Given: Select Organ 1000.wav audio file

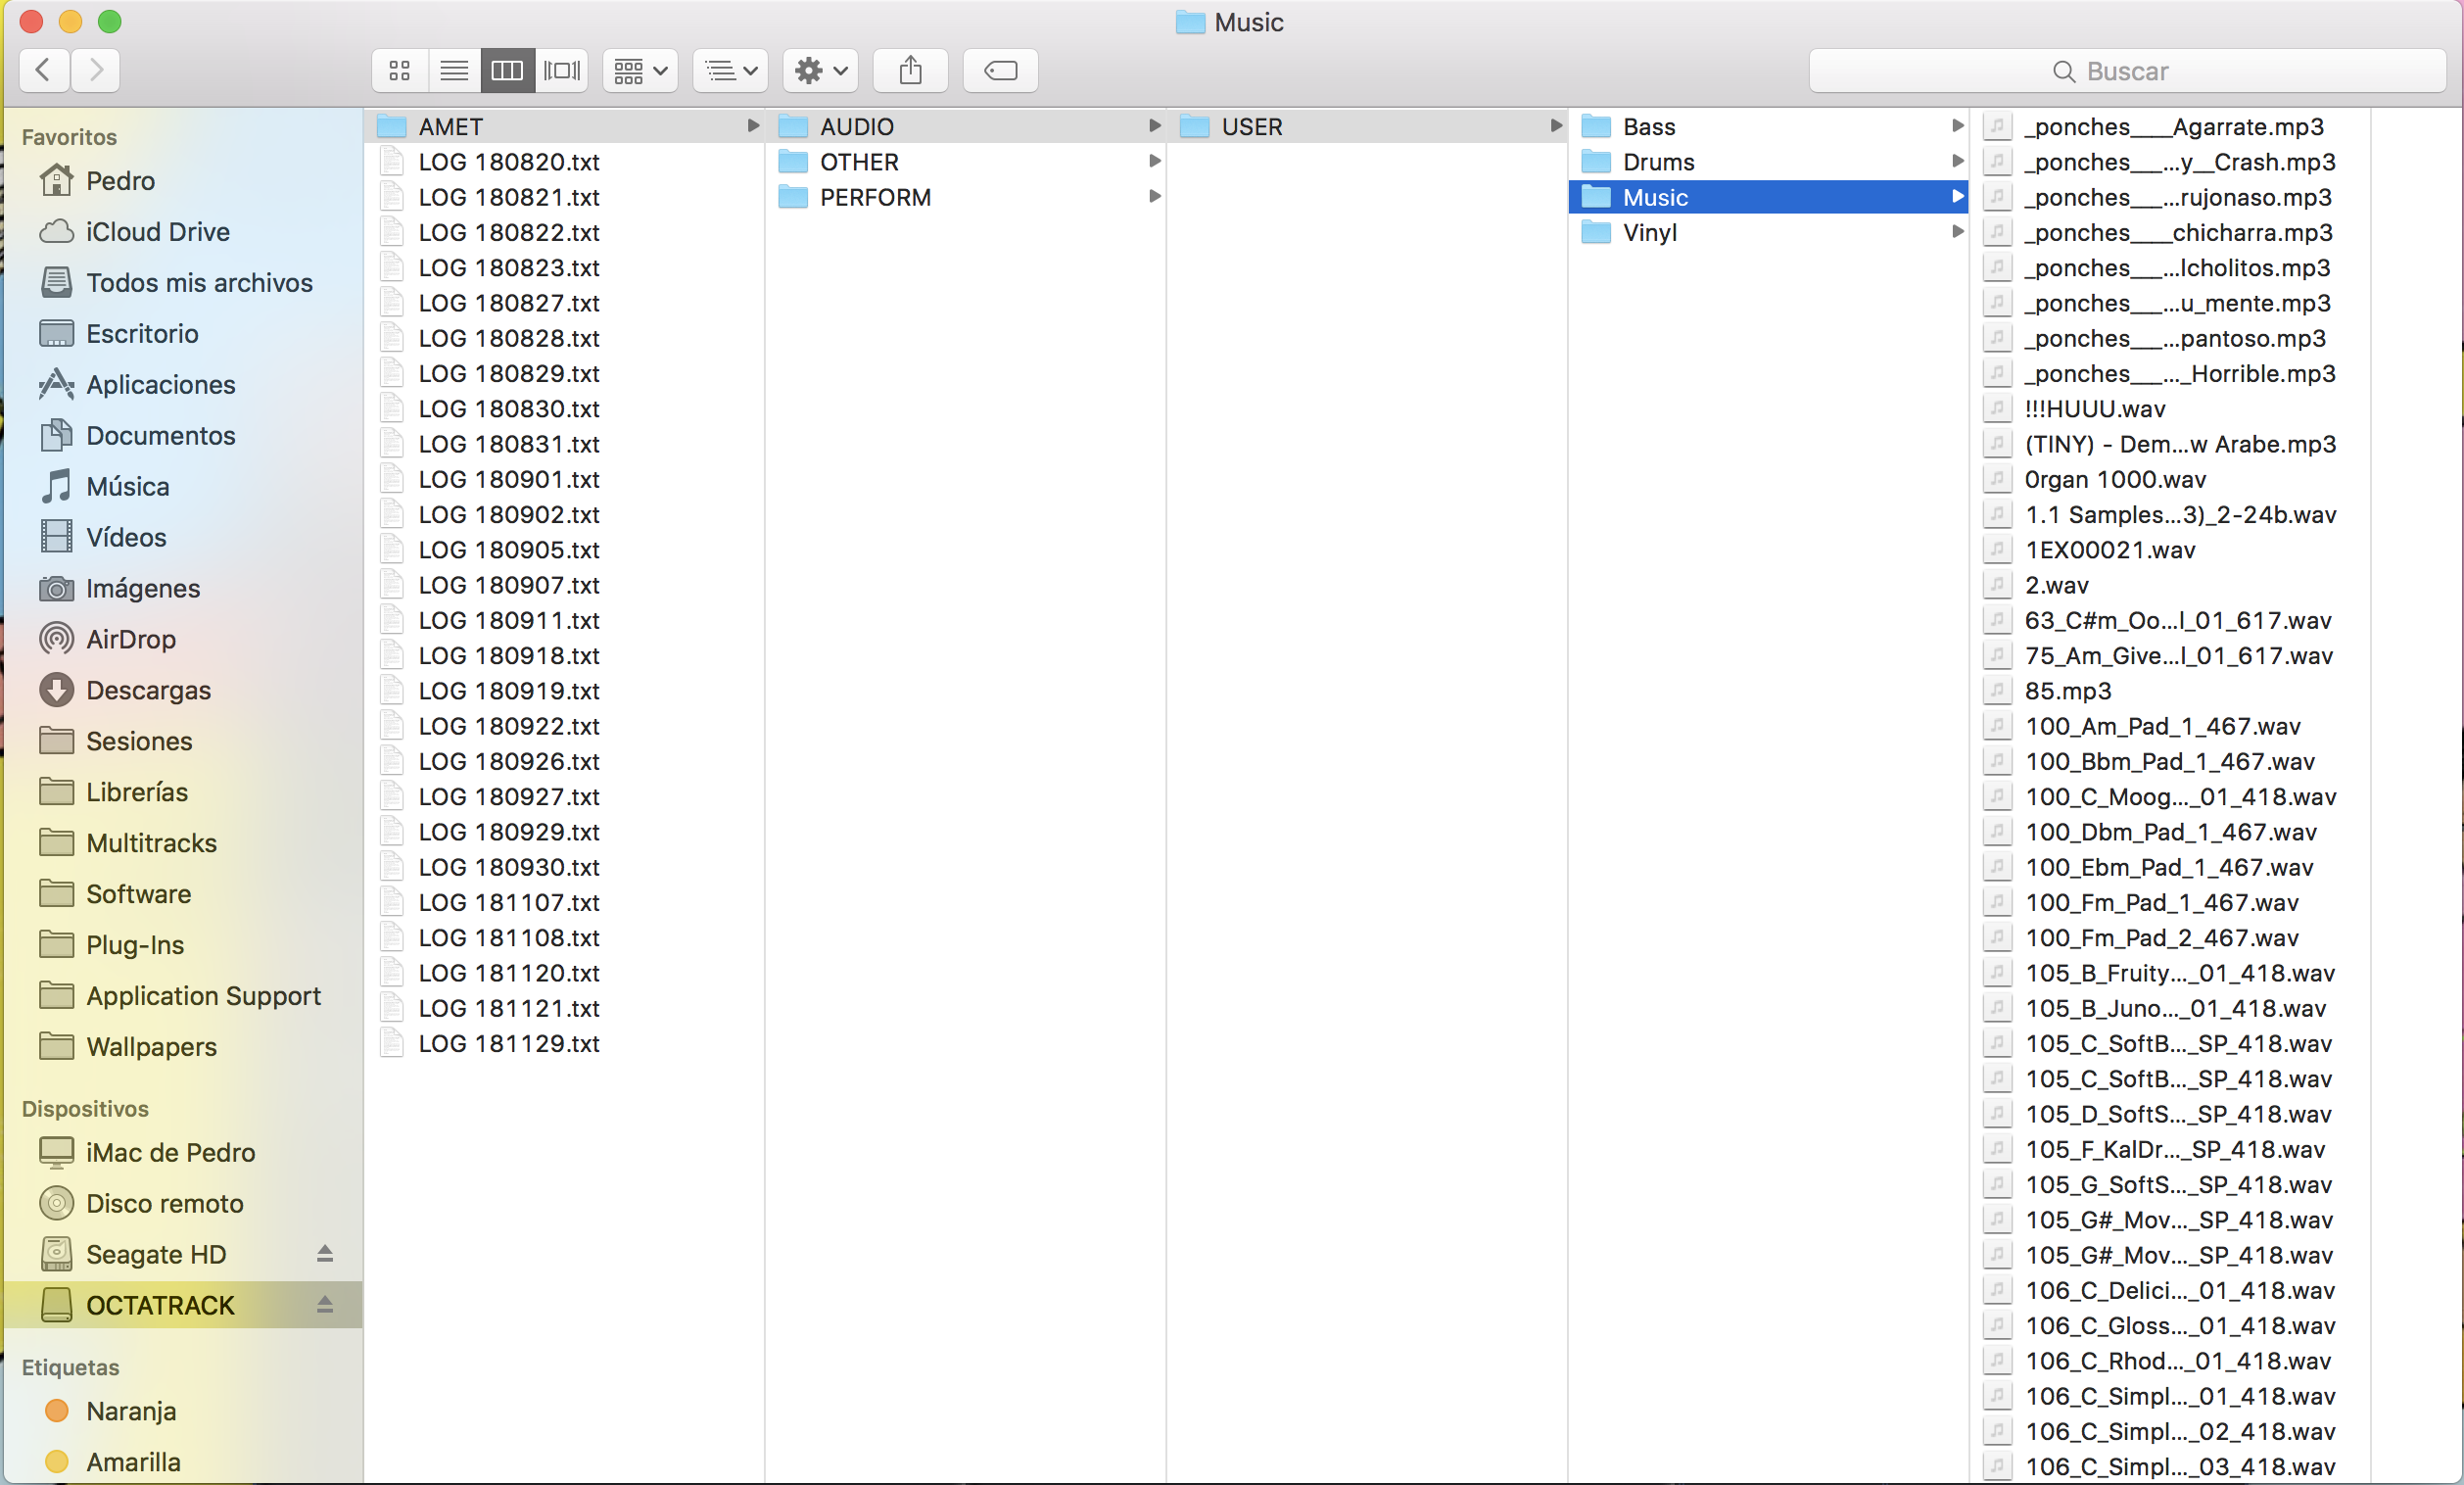Looking at the screenshot, I should pos(2114,479).
